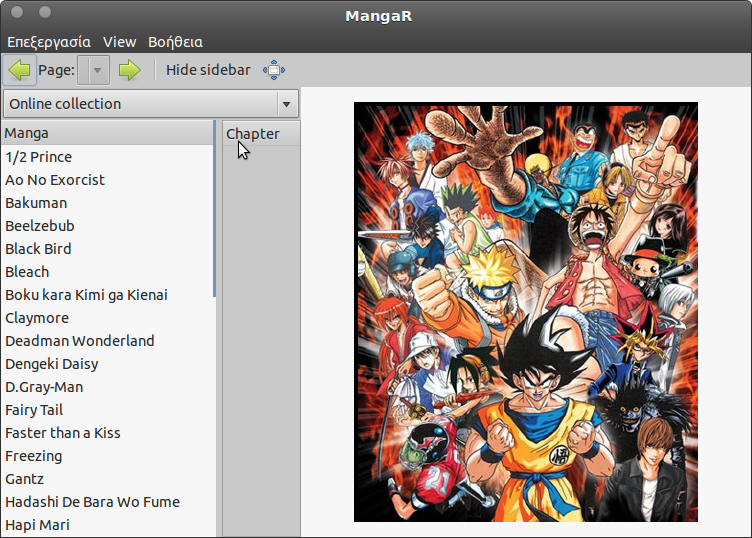
Task: Open the Βοήθεια menu
Action: [x=175, y=42]
